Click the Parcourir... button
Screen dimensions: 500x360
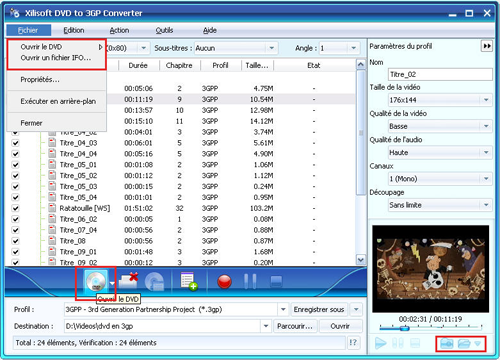(x=295, y=326)
